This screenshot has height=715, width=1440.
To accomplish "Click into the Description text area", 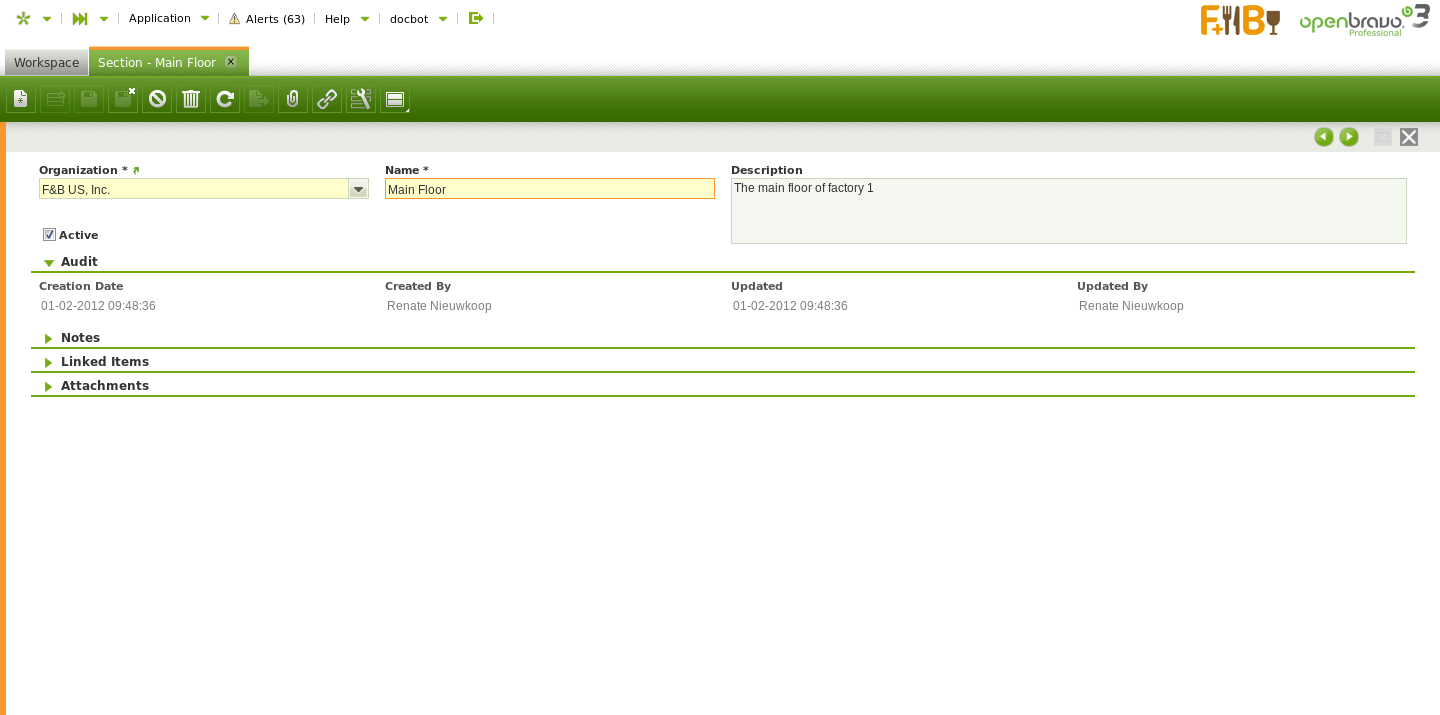I will coord(1068,211).
